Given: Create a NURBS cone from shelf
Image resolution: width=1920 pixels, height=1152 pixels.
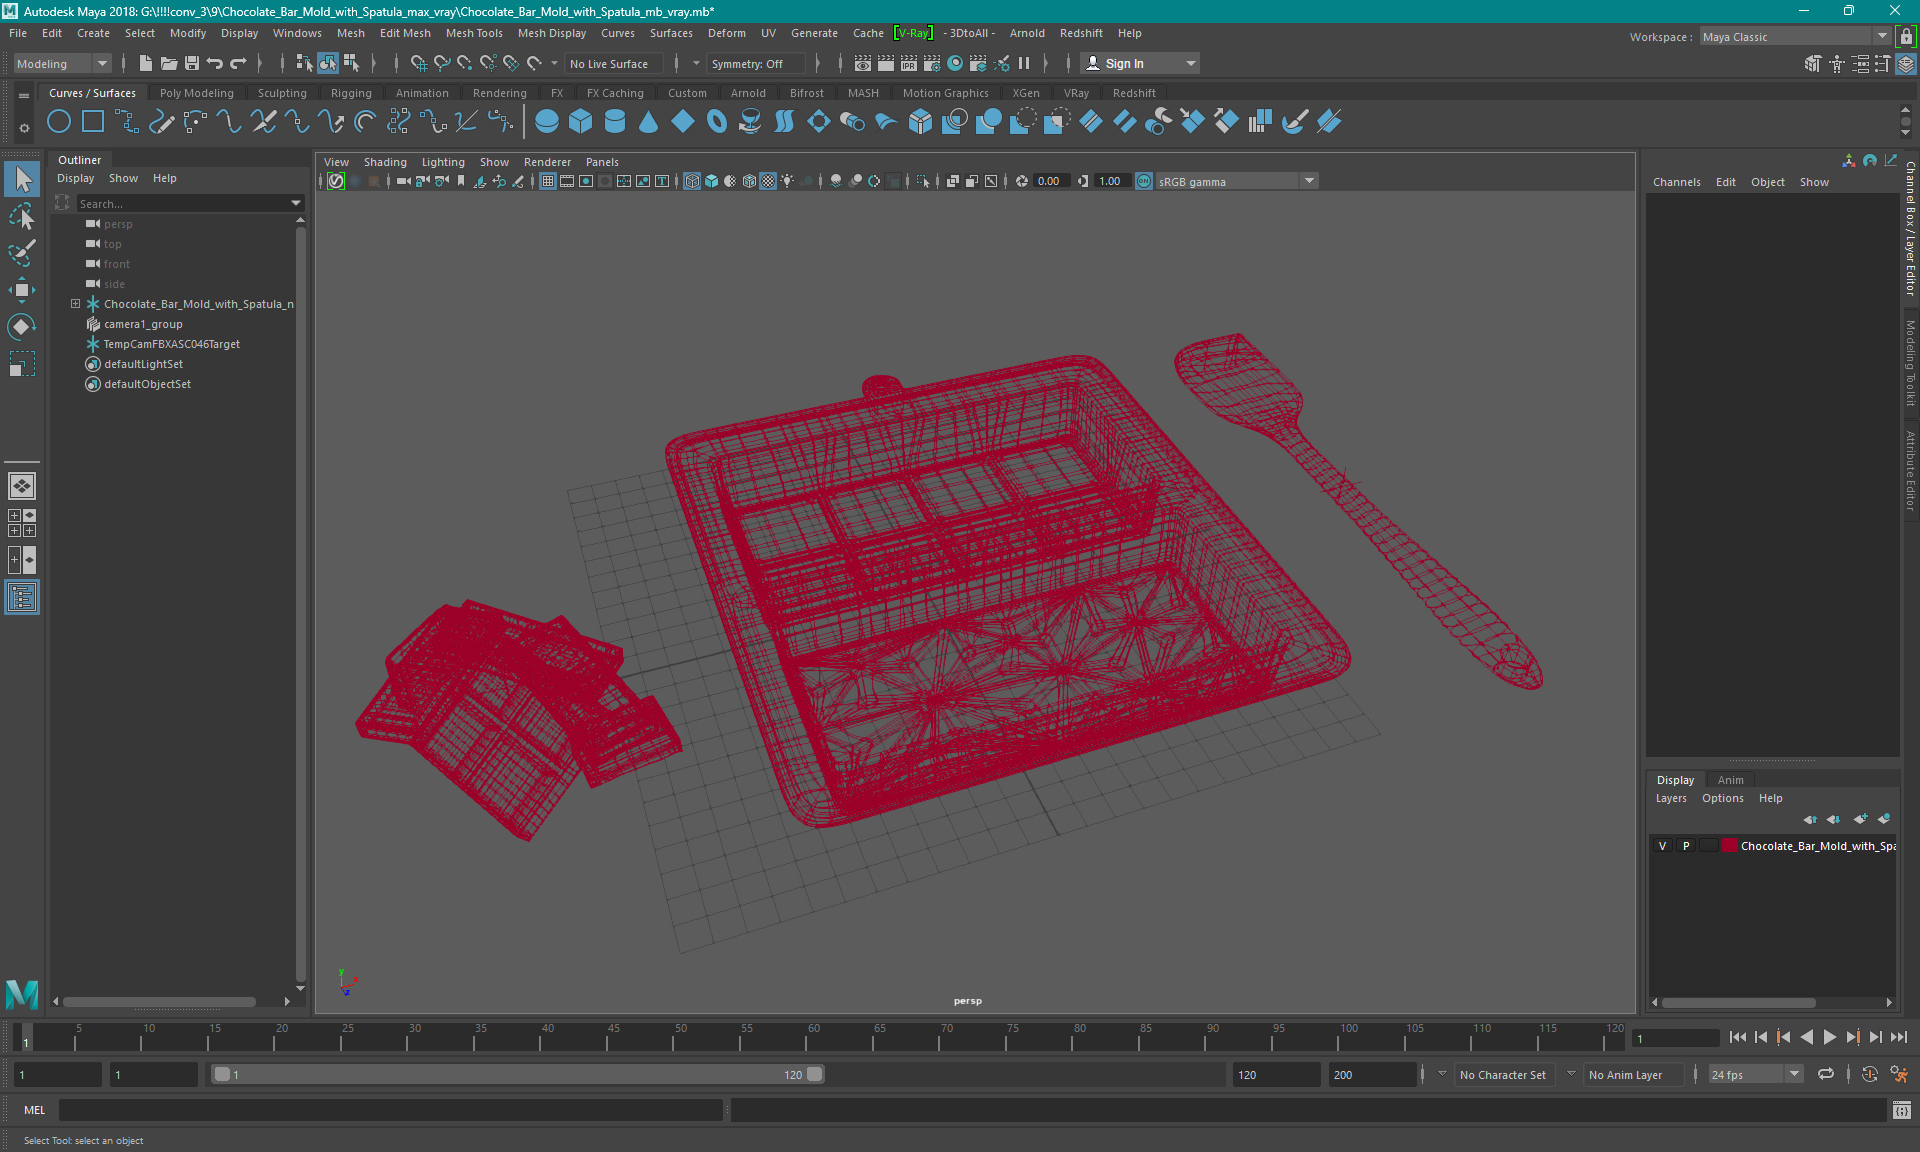Looking at the screenshot, I should coord(649,122).
